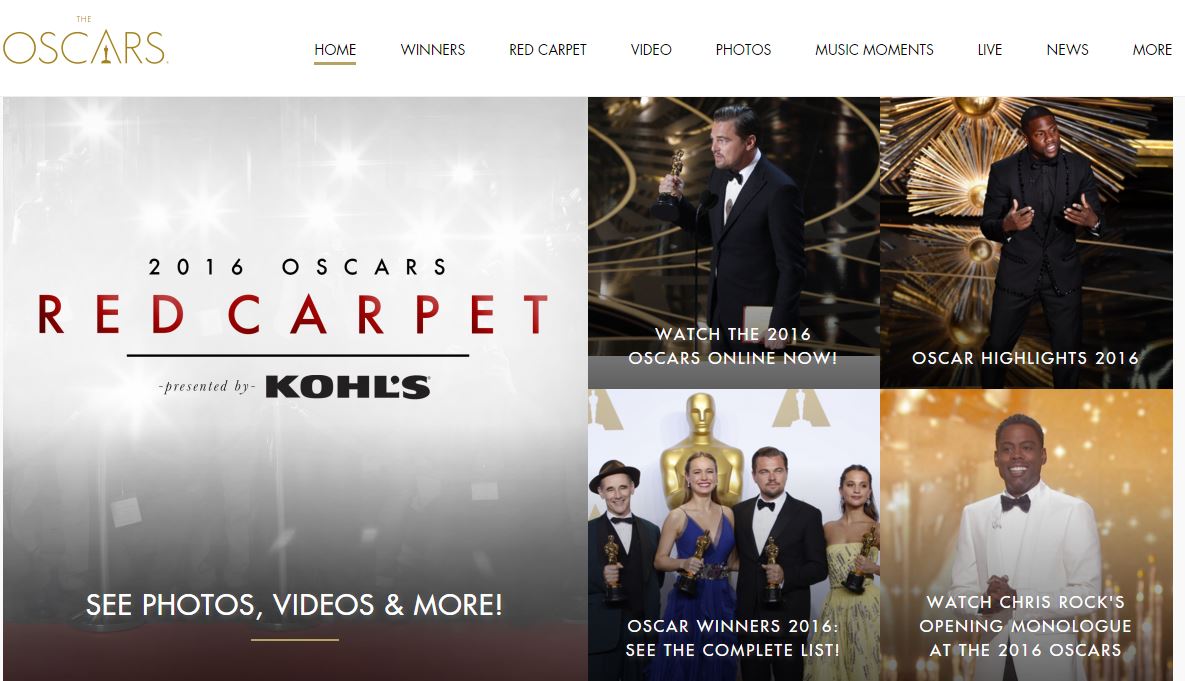This screenshot has width=1185, height=681.
Task: Open Oscar Winners 2016 complete list tile
Action: (x=733, y=535)
